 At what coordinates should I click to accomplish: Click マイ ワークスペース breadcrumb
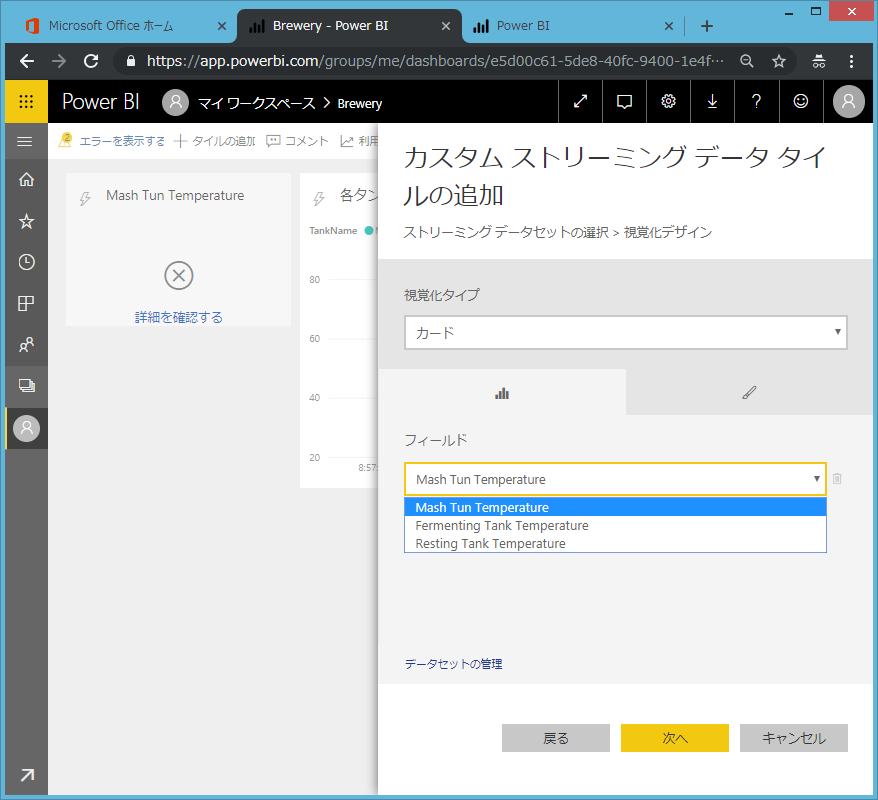point(256,104)
